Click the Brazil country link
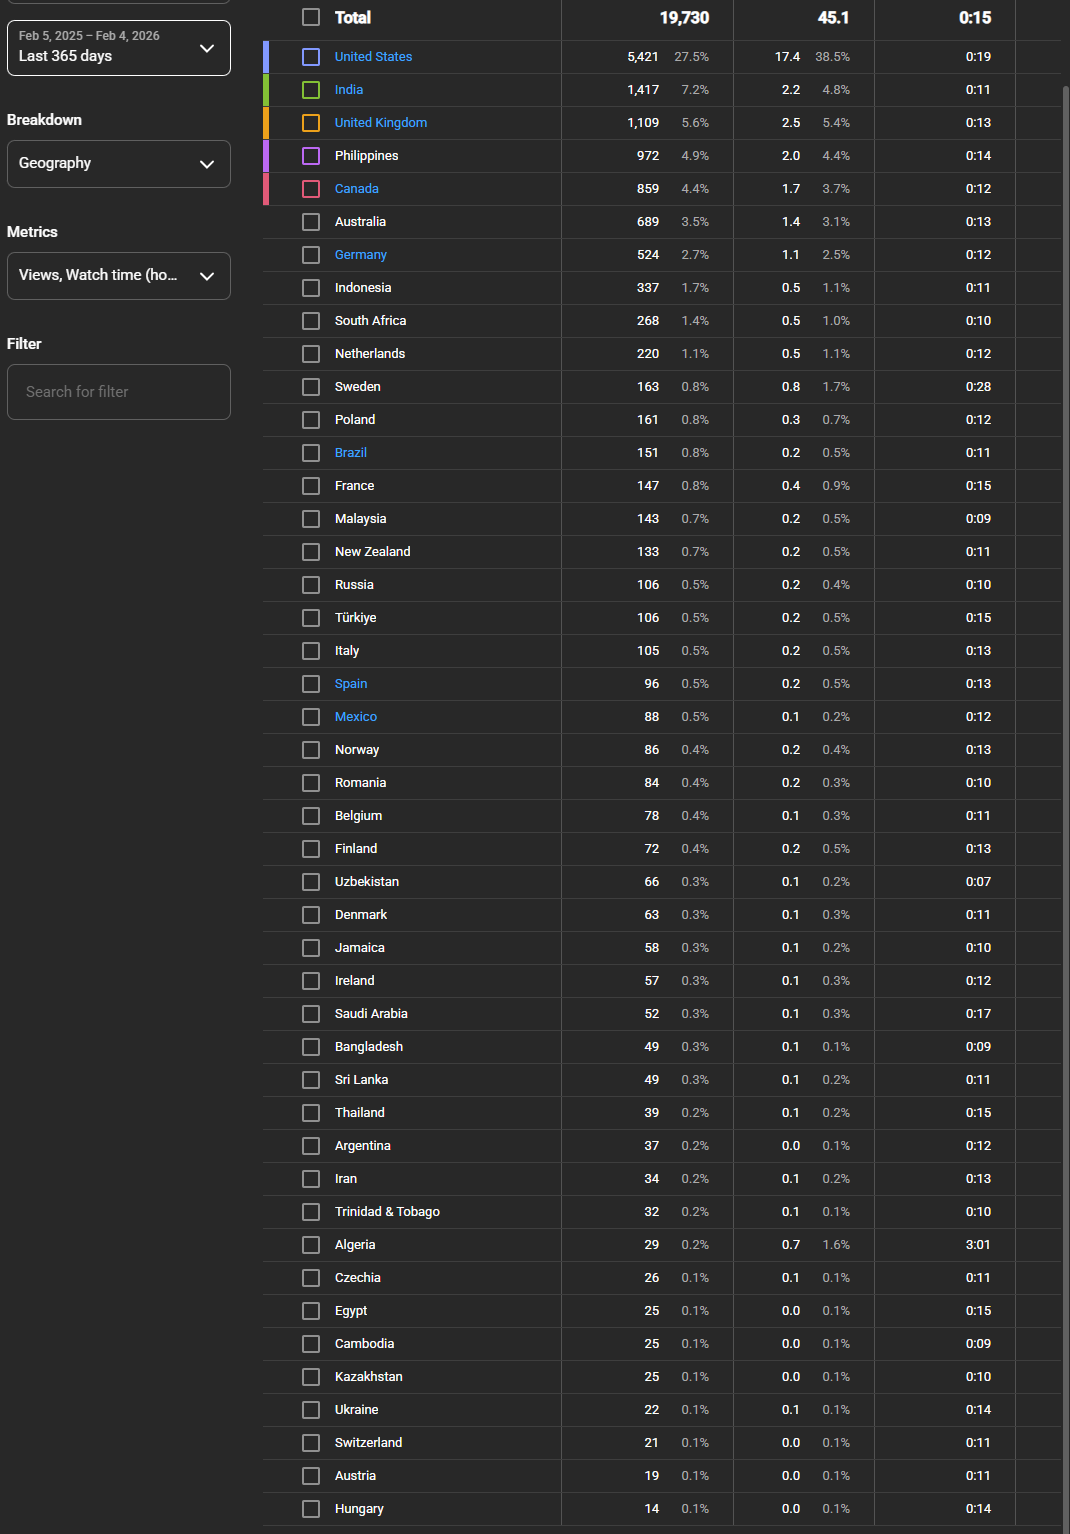 tap(350, 453)
